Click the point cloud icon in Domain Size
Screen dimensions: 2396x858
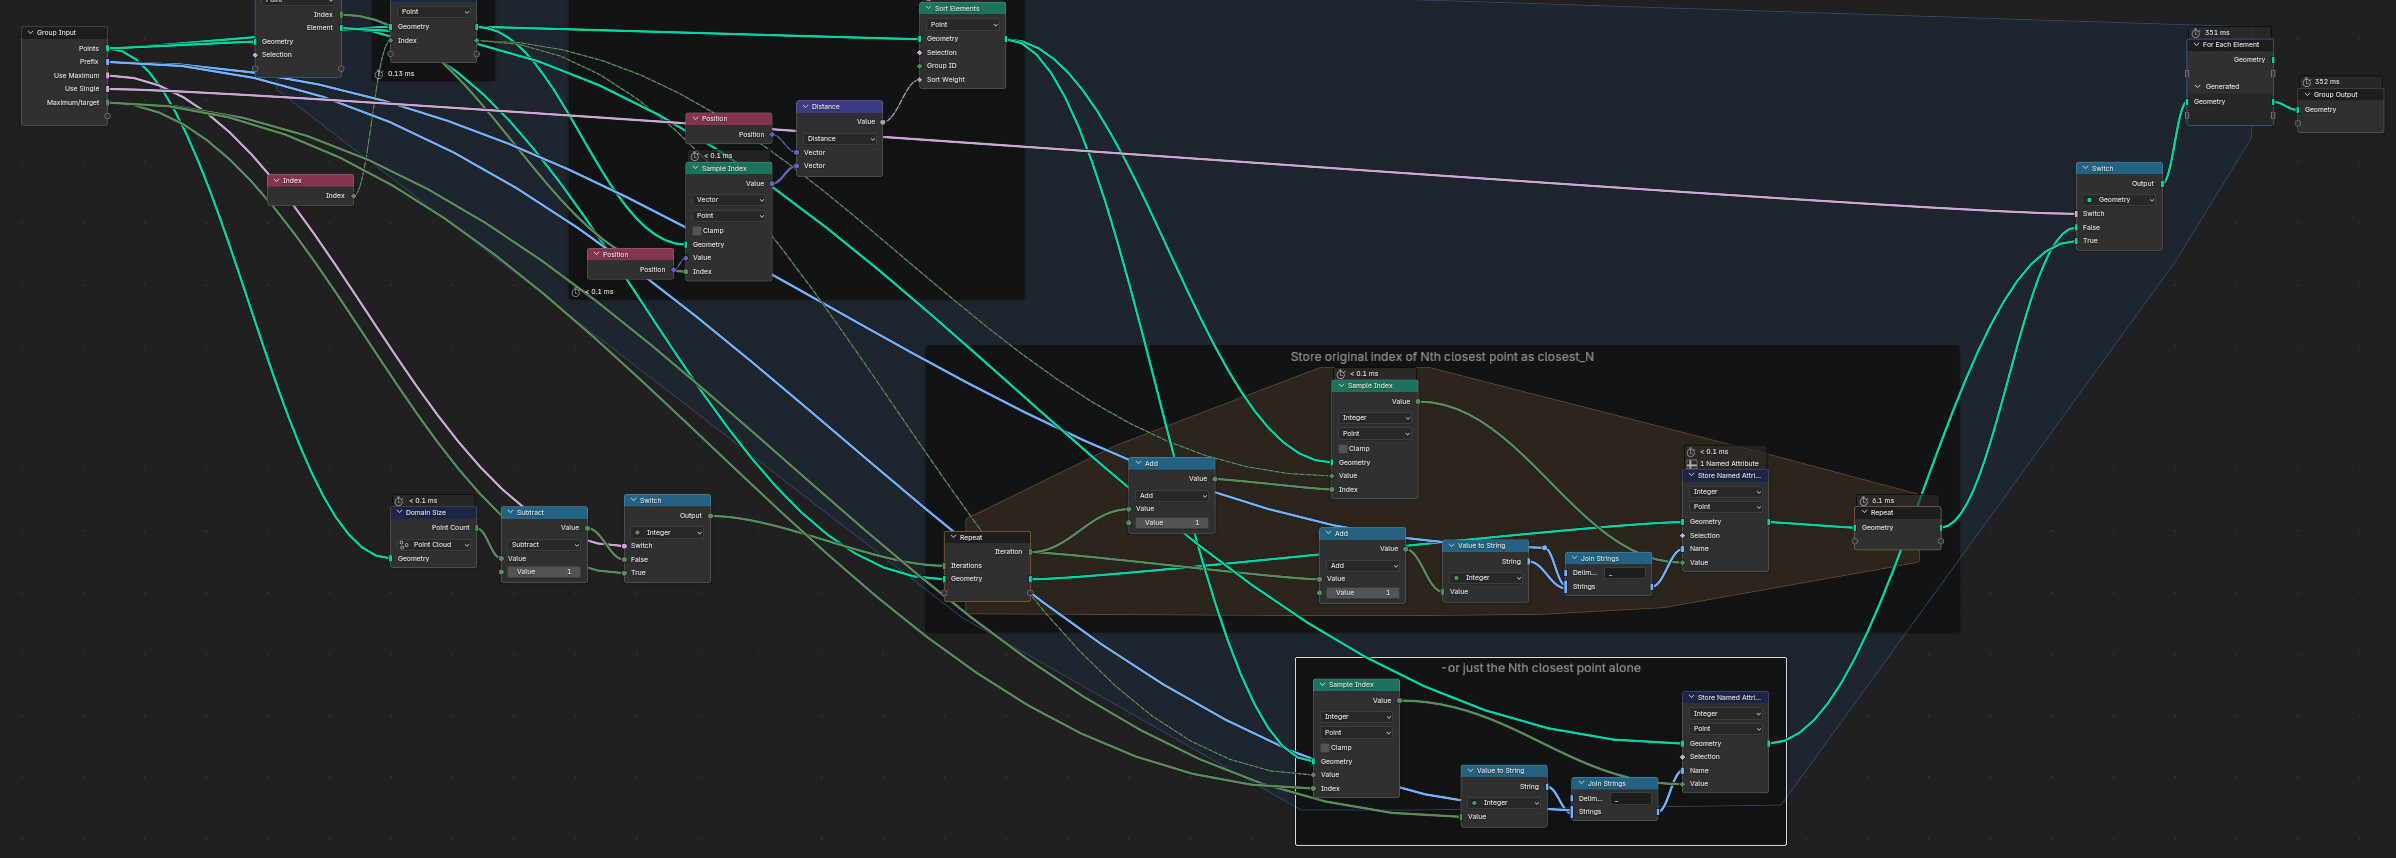click(404, 545)
